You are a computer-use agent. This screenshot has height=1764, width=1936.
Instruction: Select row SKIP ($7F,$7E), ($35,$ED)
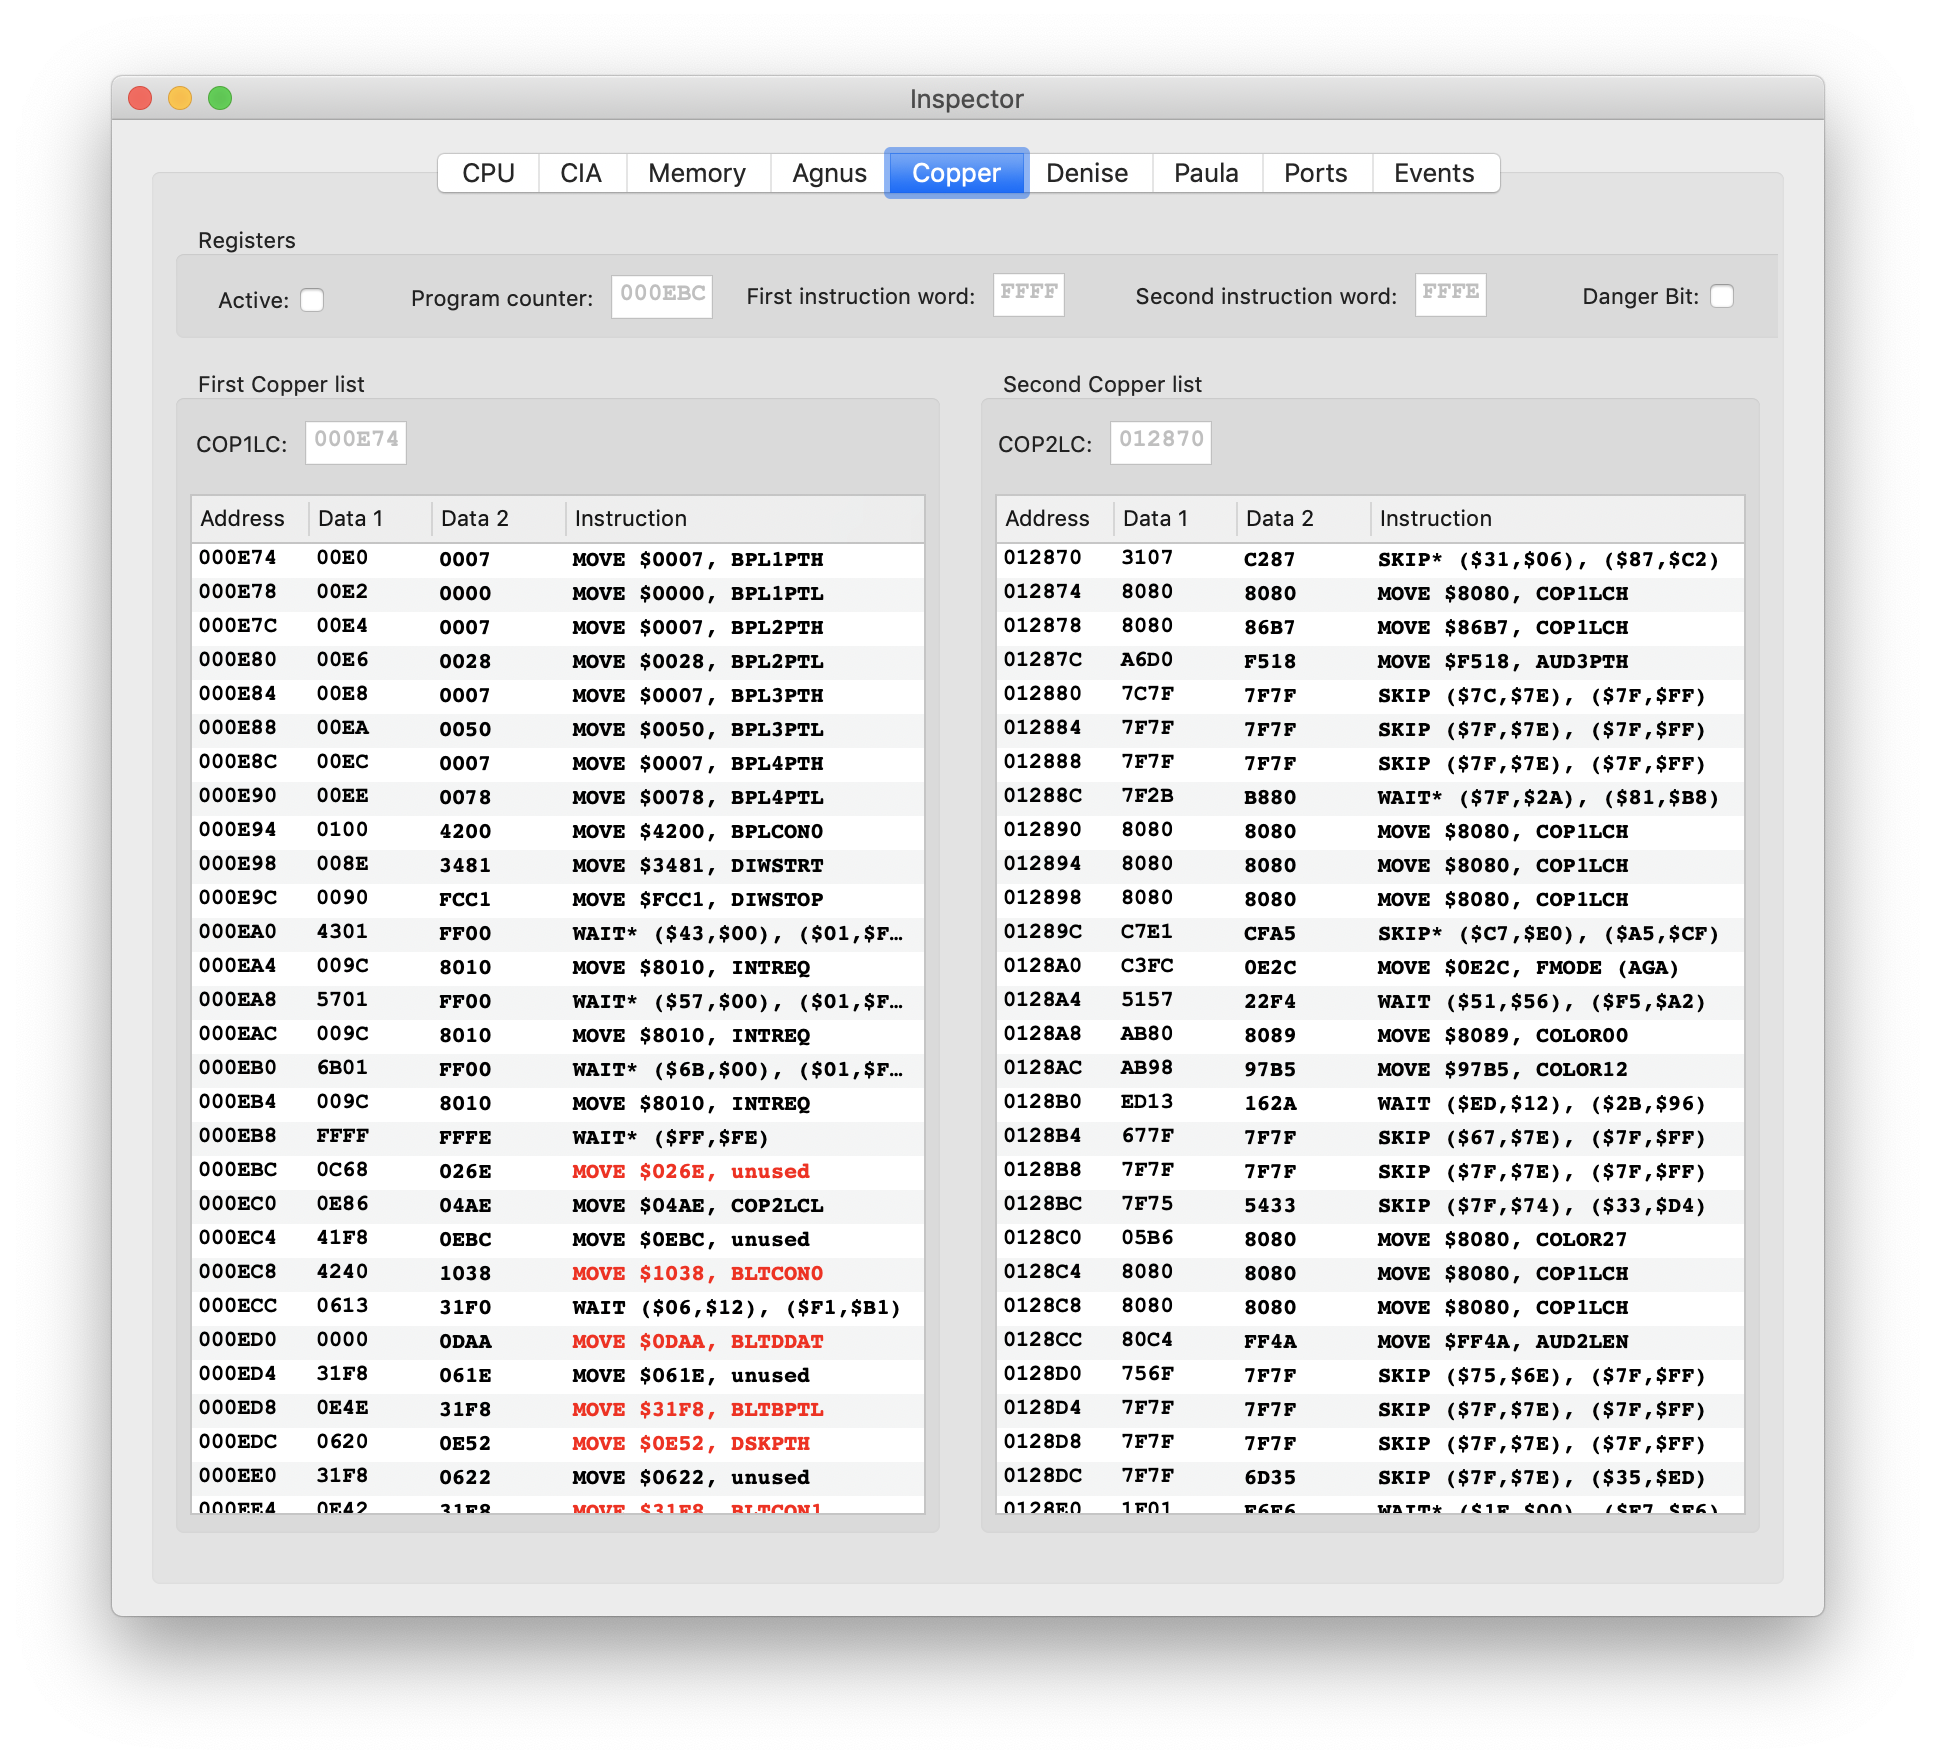(x=1370, y=1477)
